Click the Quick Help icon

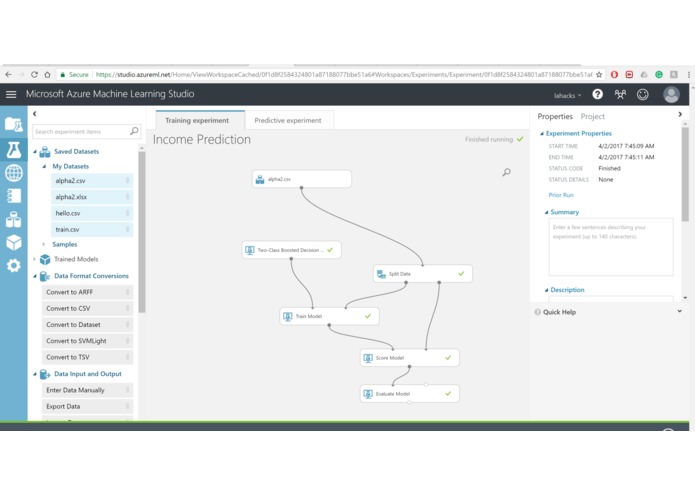tap(538, 312)
